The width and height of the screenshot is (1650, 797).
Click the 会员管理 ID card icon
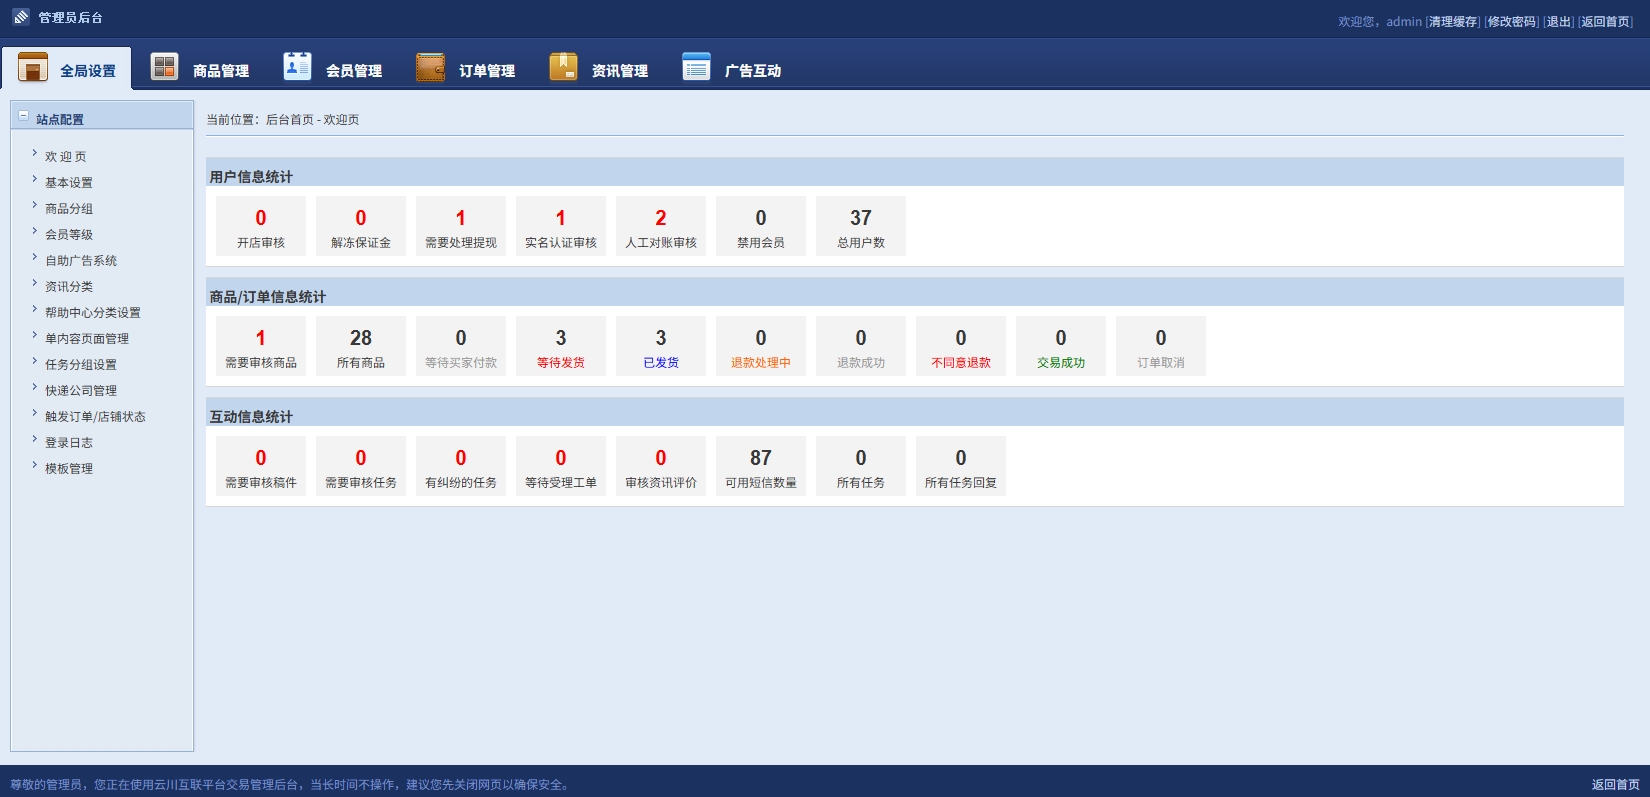pyautogui.click(x=297, y=66)
